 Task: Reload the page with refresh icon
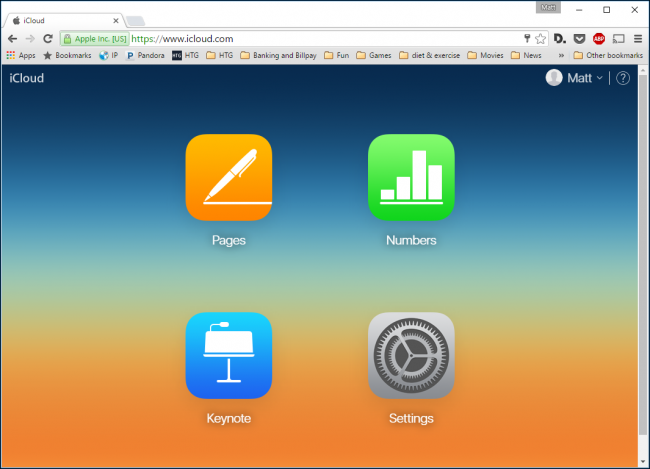coord(48,39)
